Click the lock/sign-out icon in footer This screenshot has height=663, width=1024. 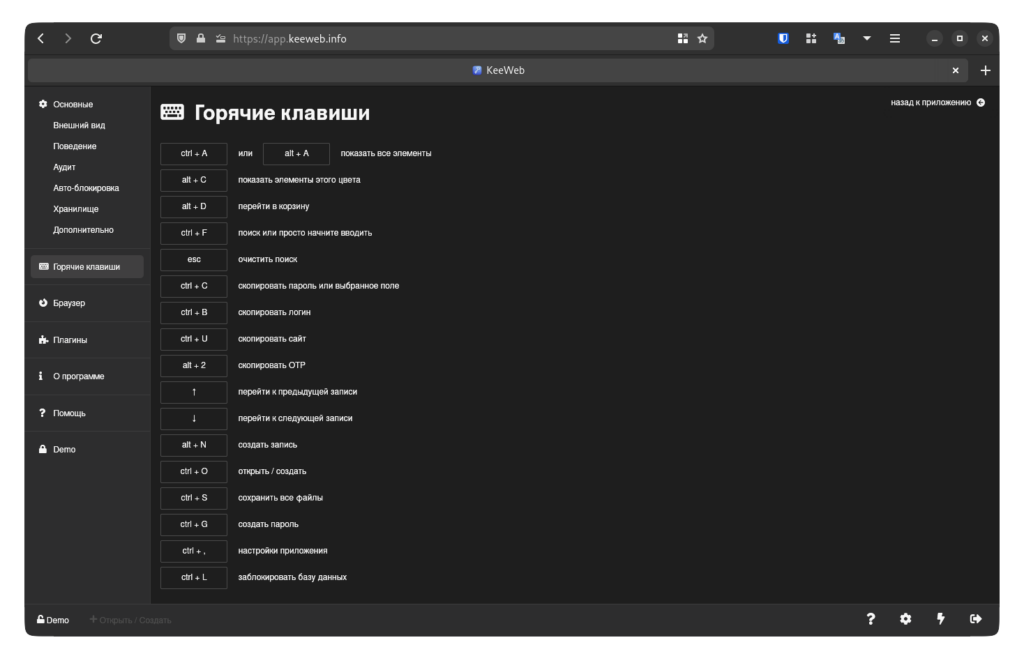coord(976,619)
